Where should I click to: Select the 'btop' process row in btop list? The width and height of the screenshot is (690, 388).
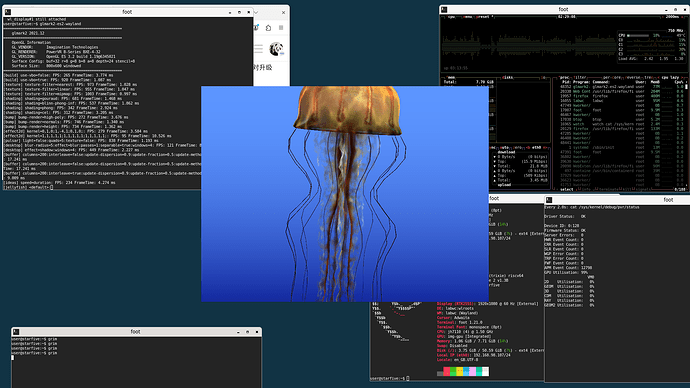(x=622, y=119)
